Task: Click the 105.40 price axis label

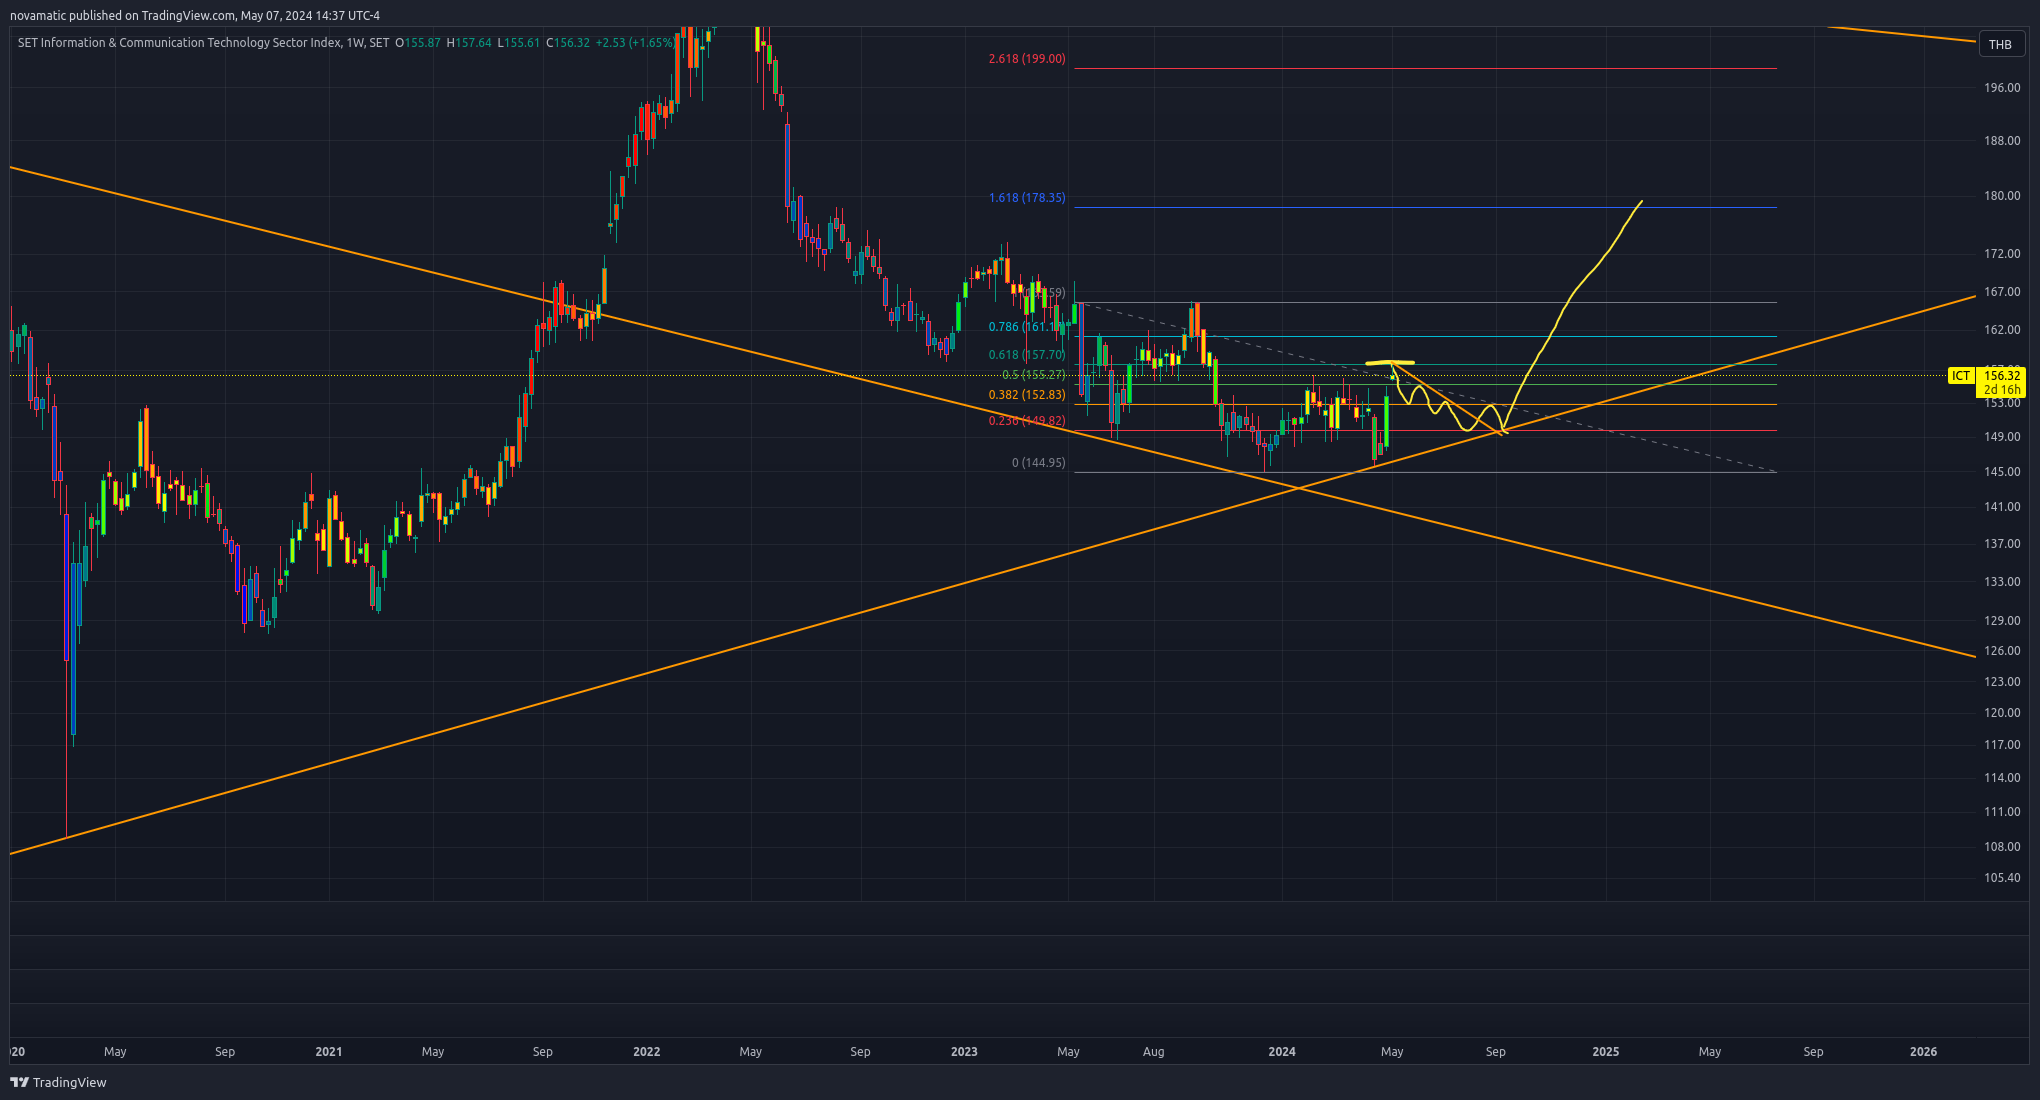Action: coord(2002,878)
